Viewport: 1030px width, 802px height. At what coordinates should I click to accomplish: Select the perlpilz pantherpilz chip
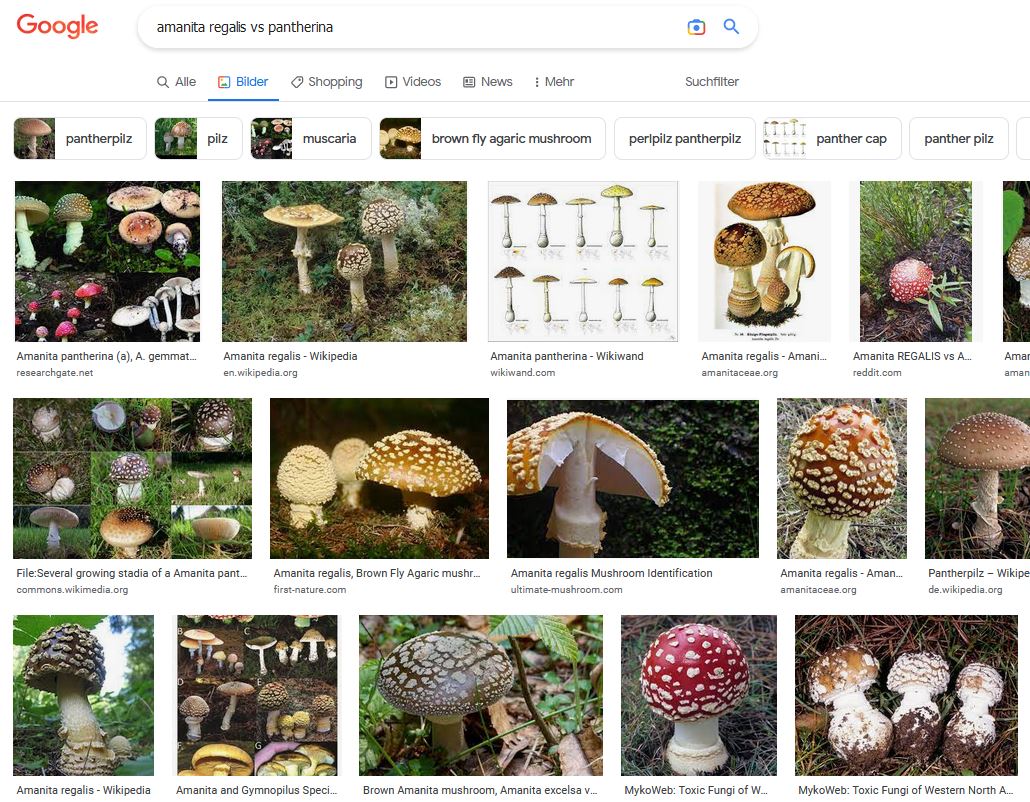point(684,139)
